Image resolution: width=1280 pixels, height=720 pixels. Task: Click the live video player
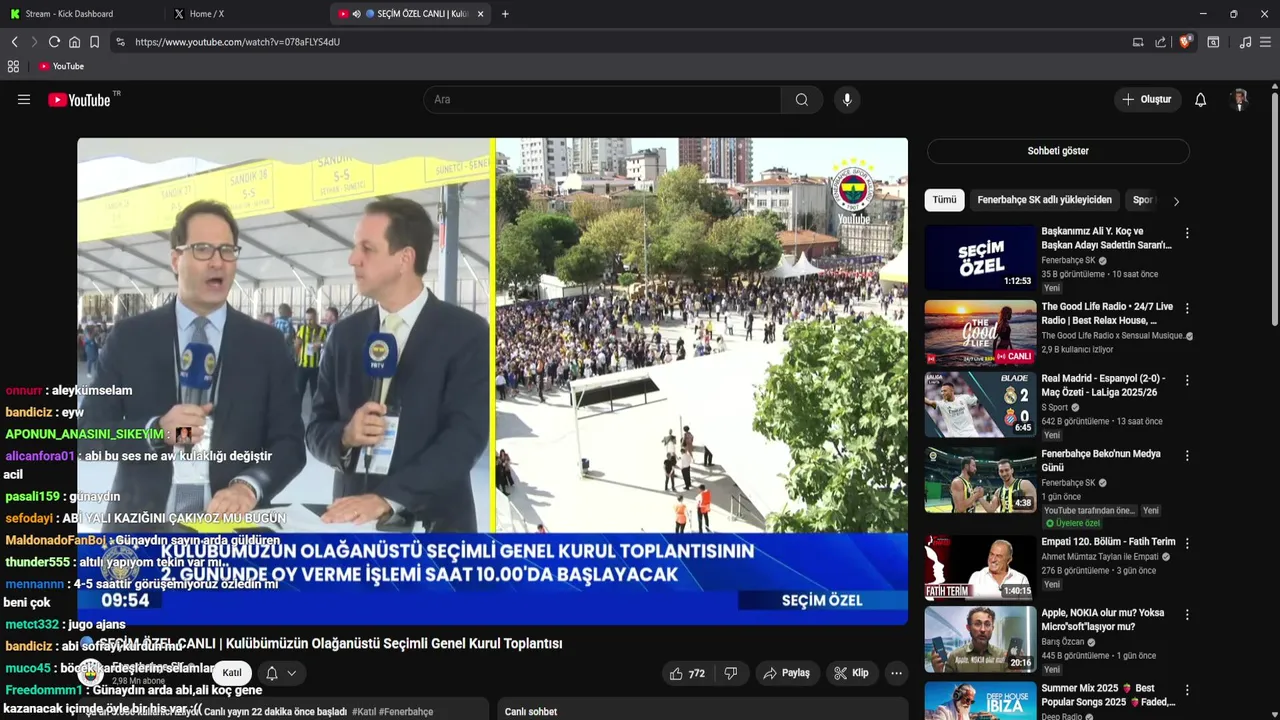point(493,380)
